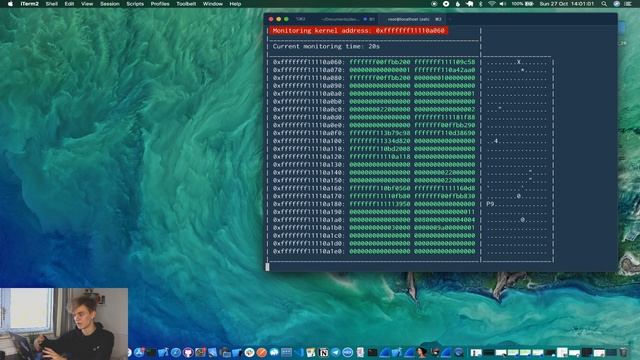The image size is (640, 360).
Task: Click memory row 0xfffffff11110a0f0
Action: (374, 133)
